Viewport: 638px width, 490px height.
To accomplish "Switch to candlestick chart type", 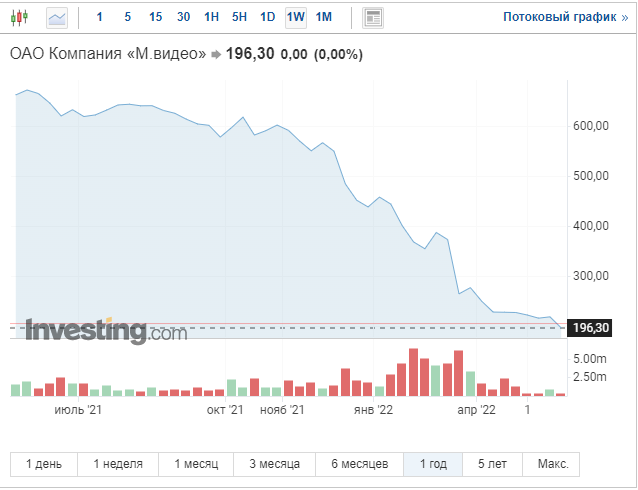I will [x=19, y=18].
